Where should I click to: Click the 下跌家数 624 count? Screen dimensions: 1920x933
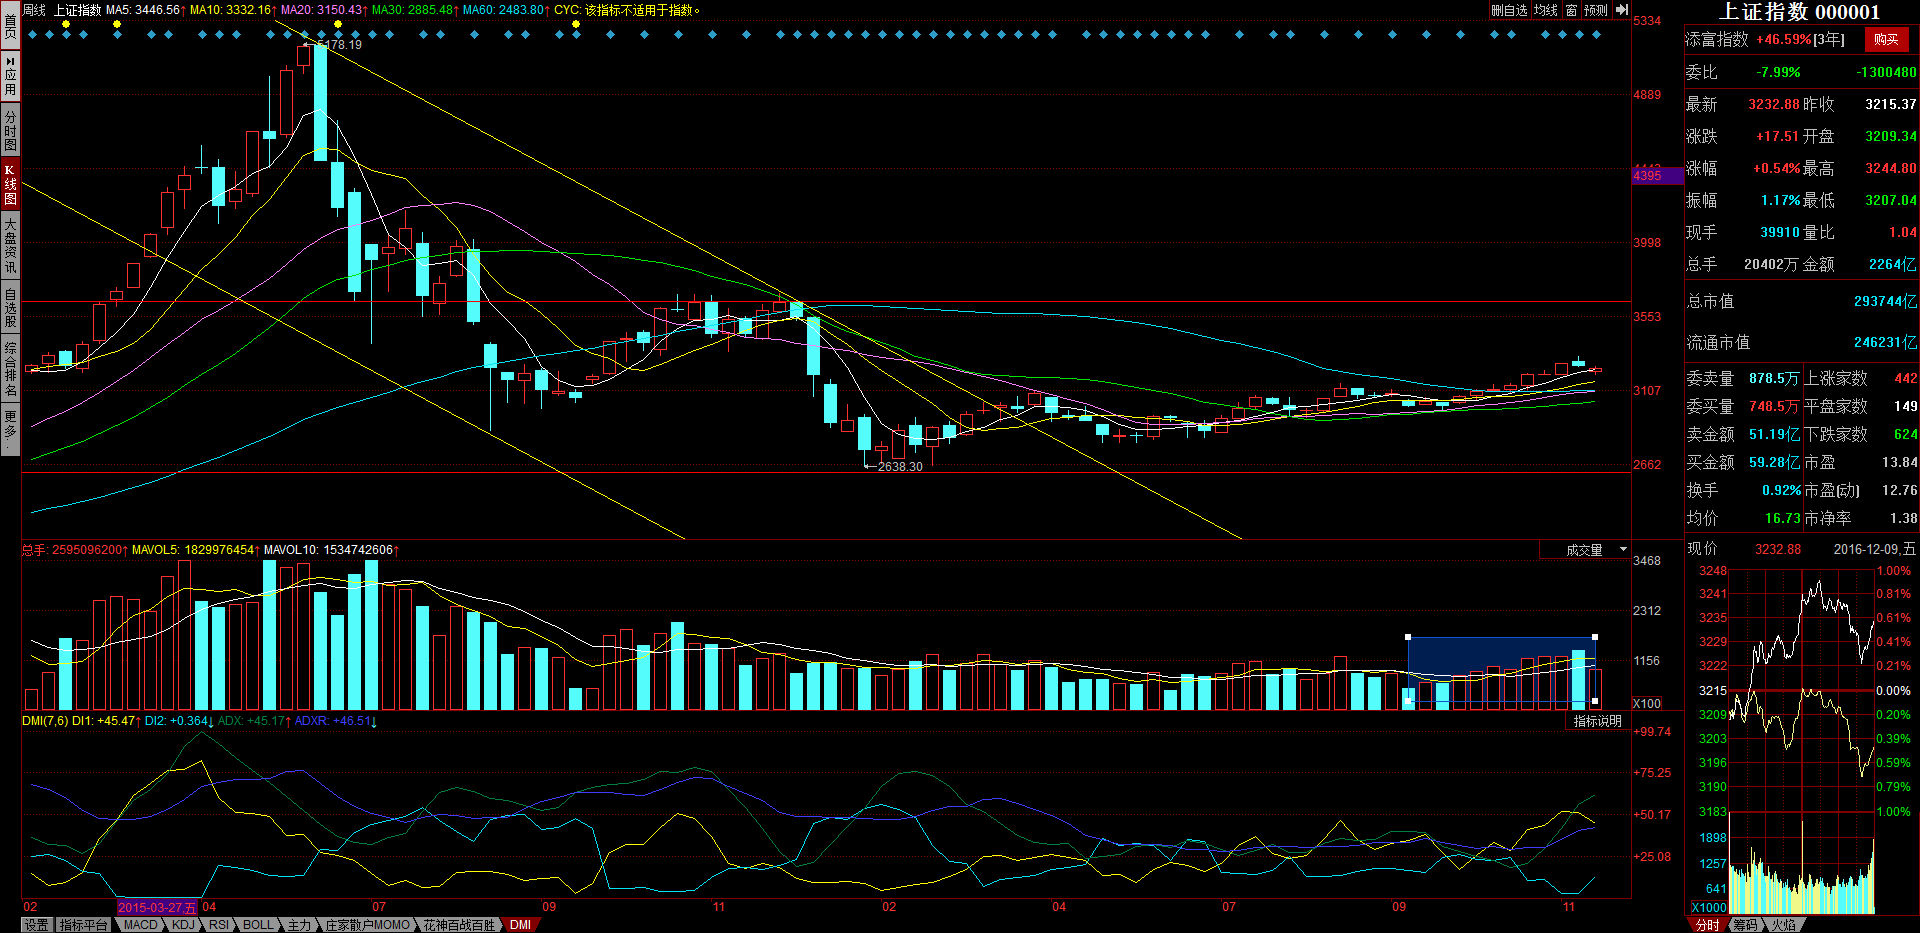[x=1905, y=434]
